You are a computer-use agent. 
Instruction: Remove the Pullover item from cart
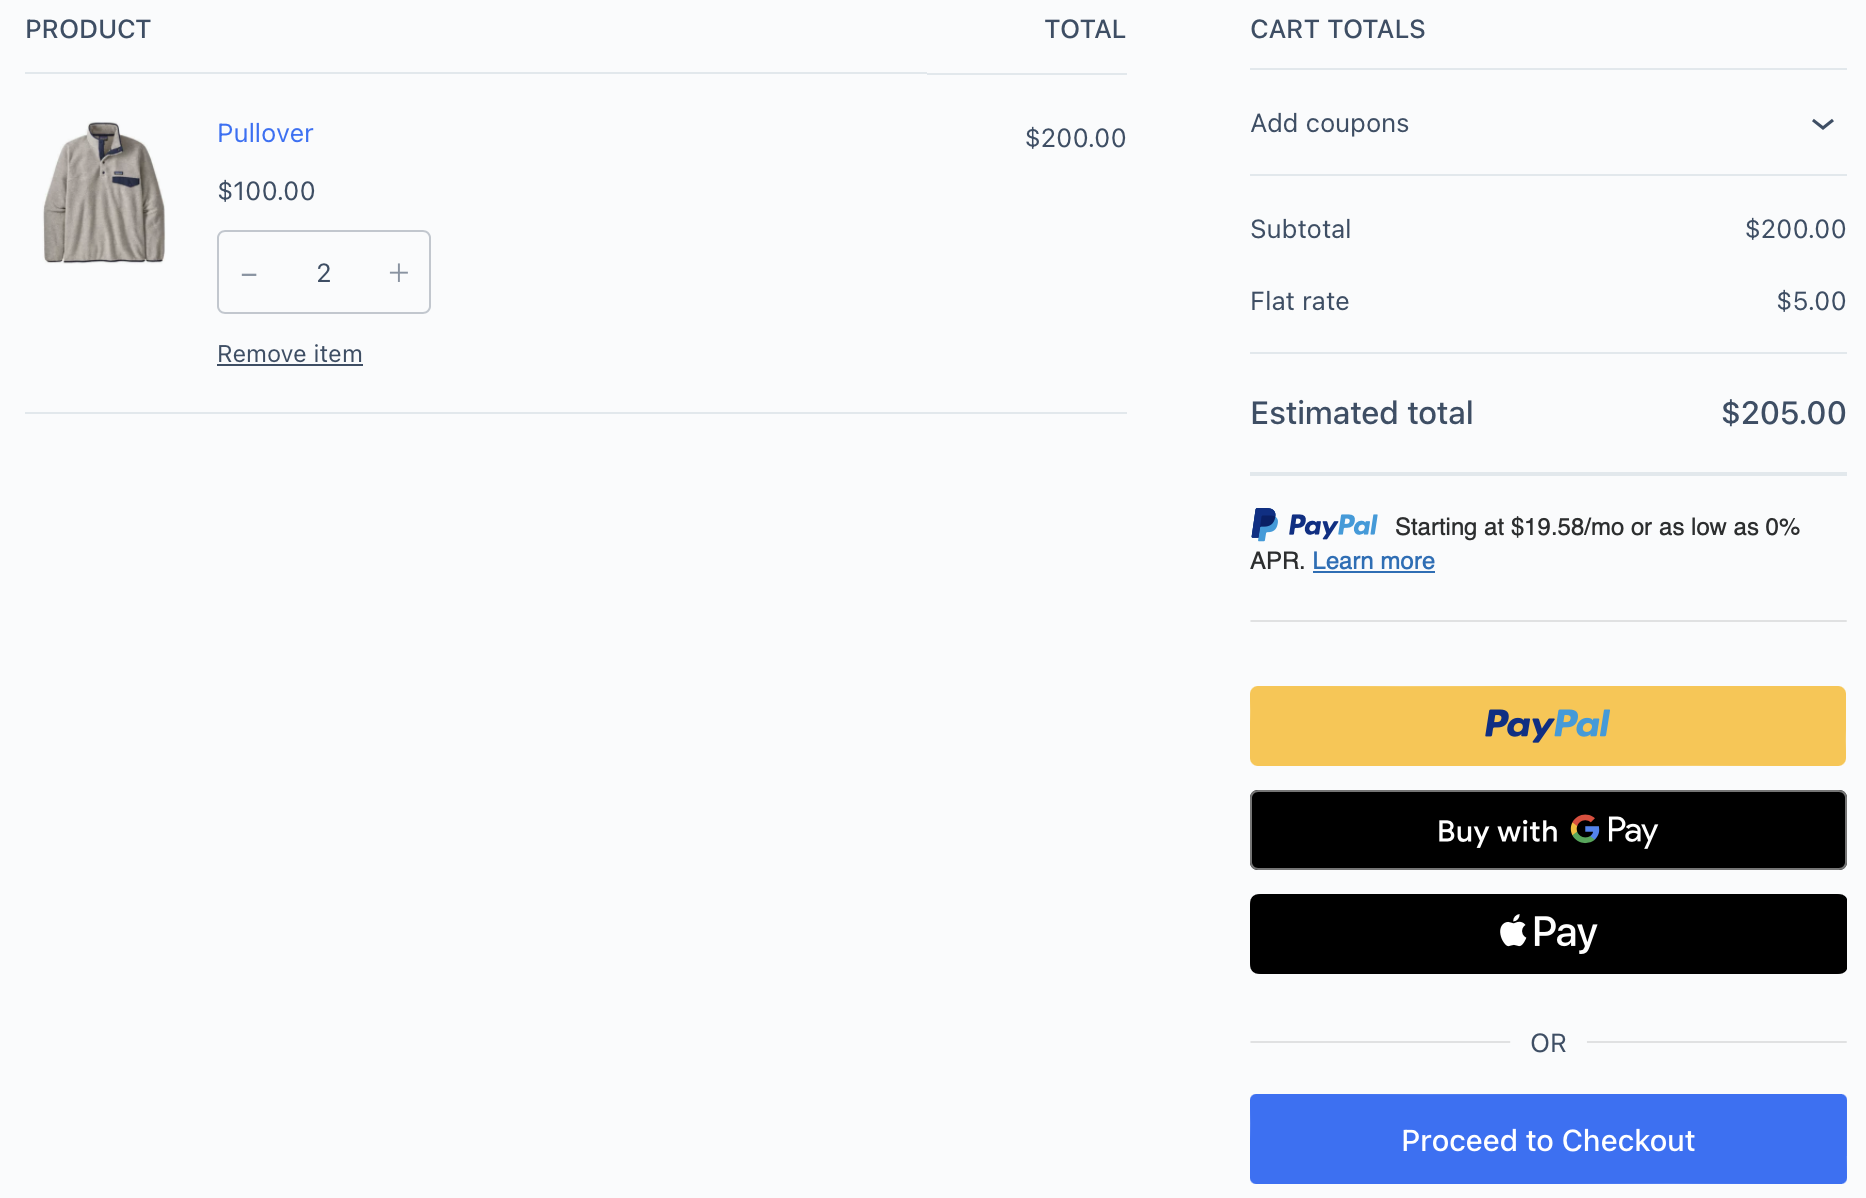[x=289, y=353]
